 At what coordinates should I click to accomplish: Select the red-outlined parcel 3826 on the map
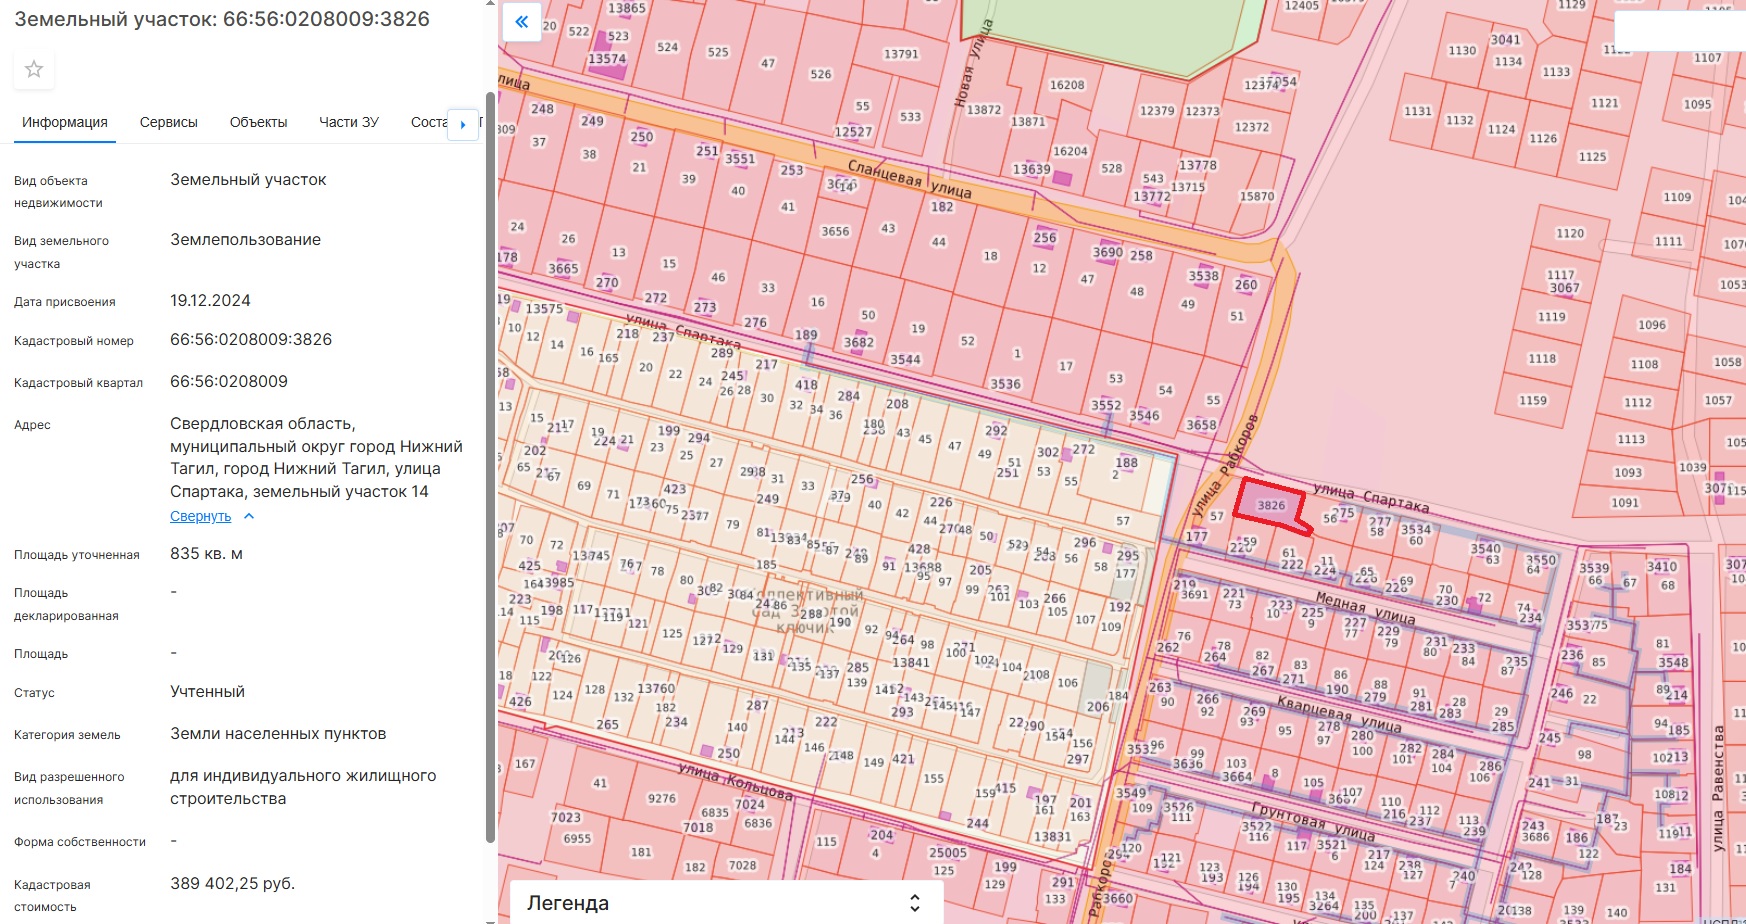click(x=1270, y=505)
